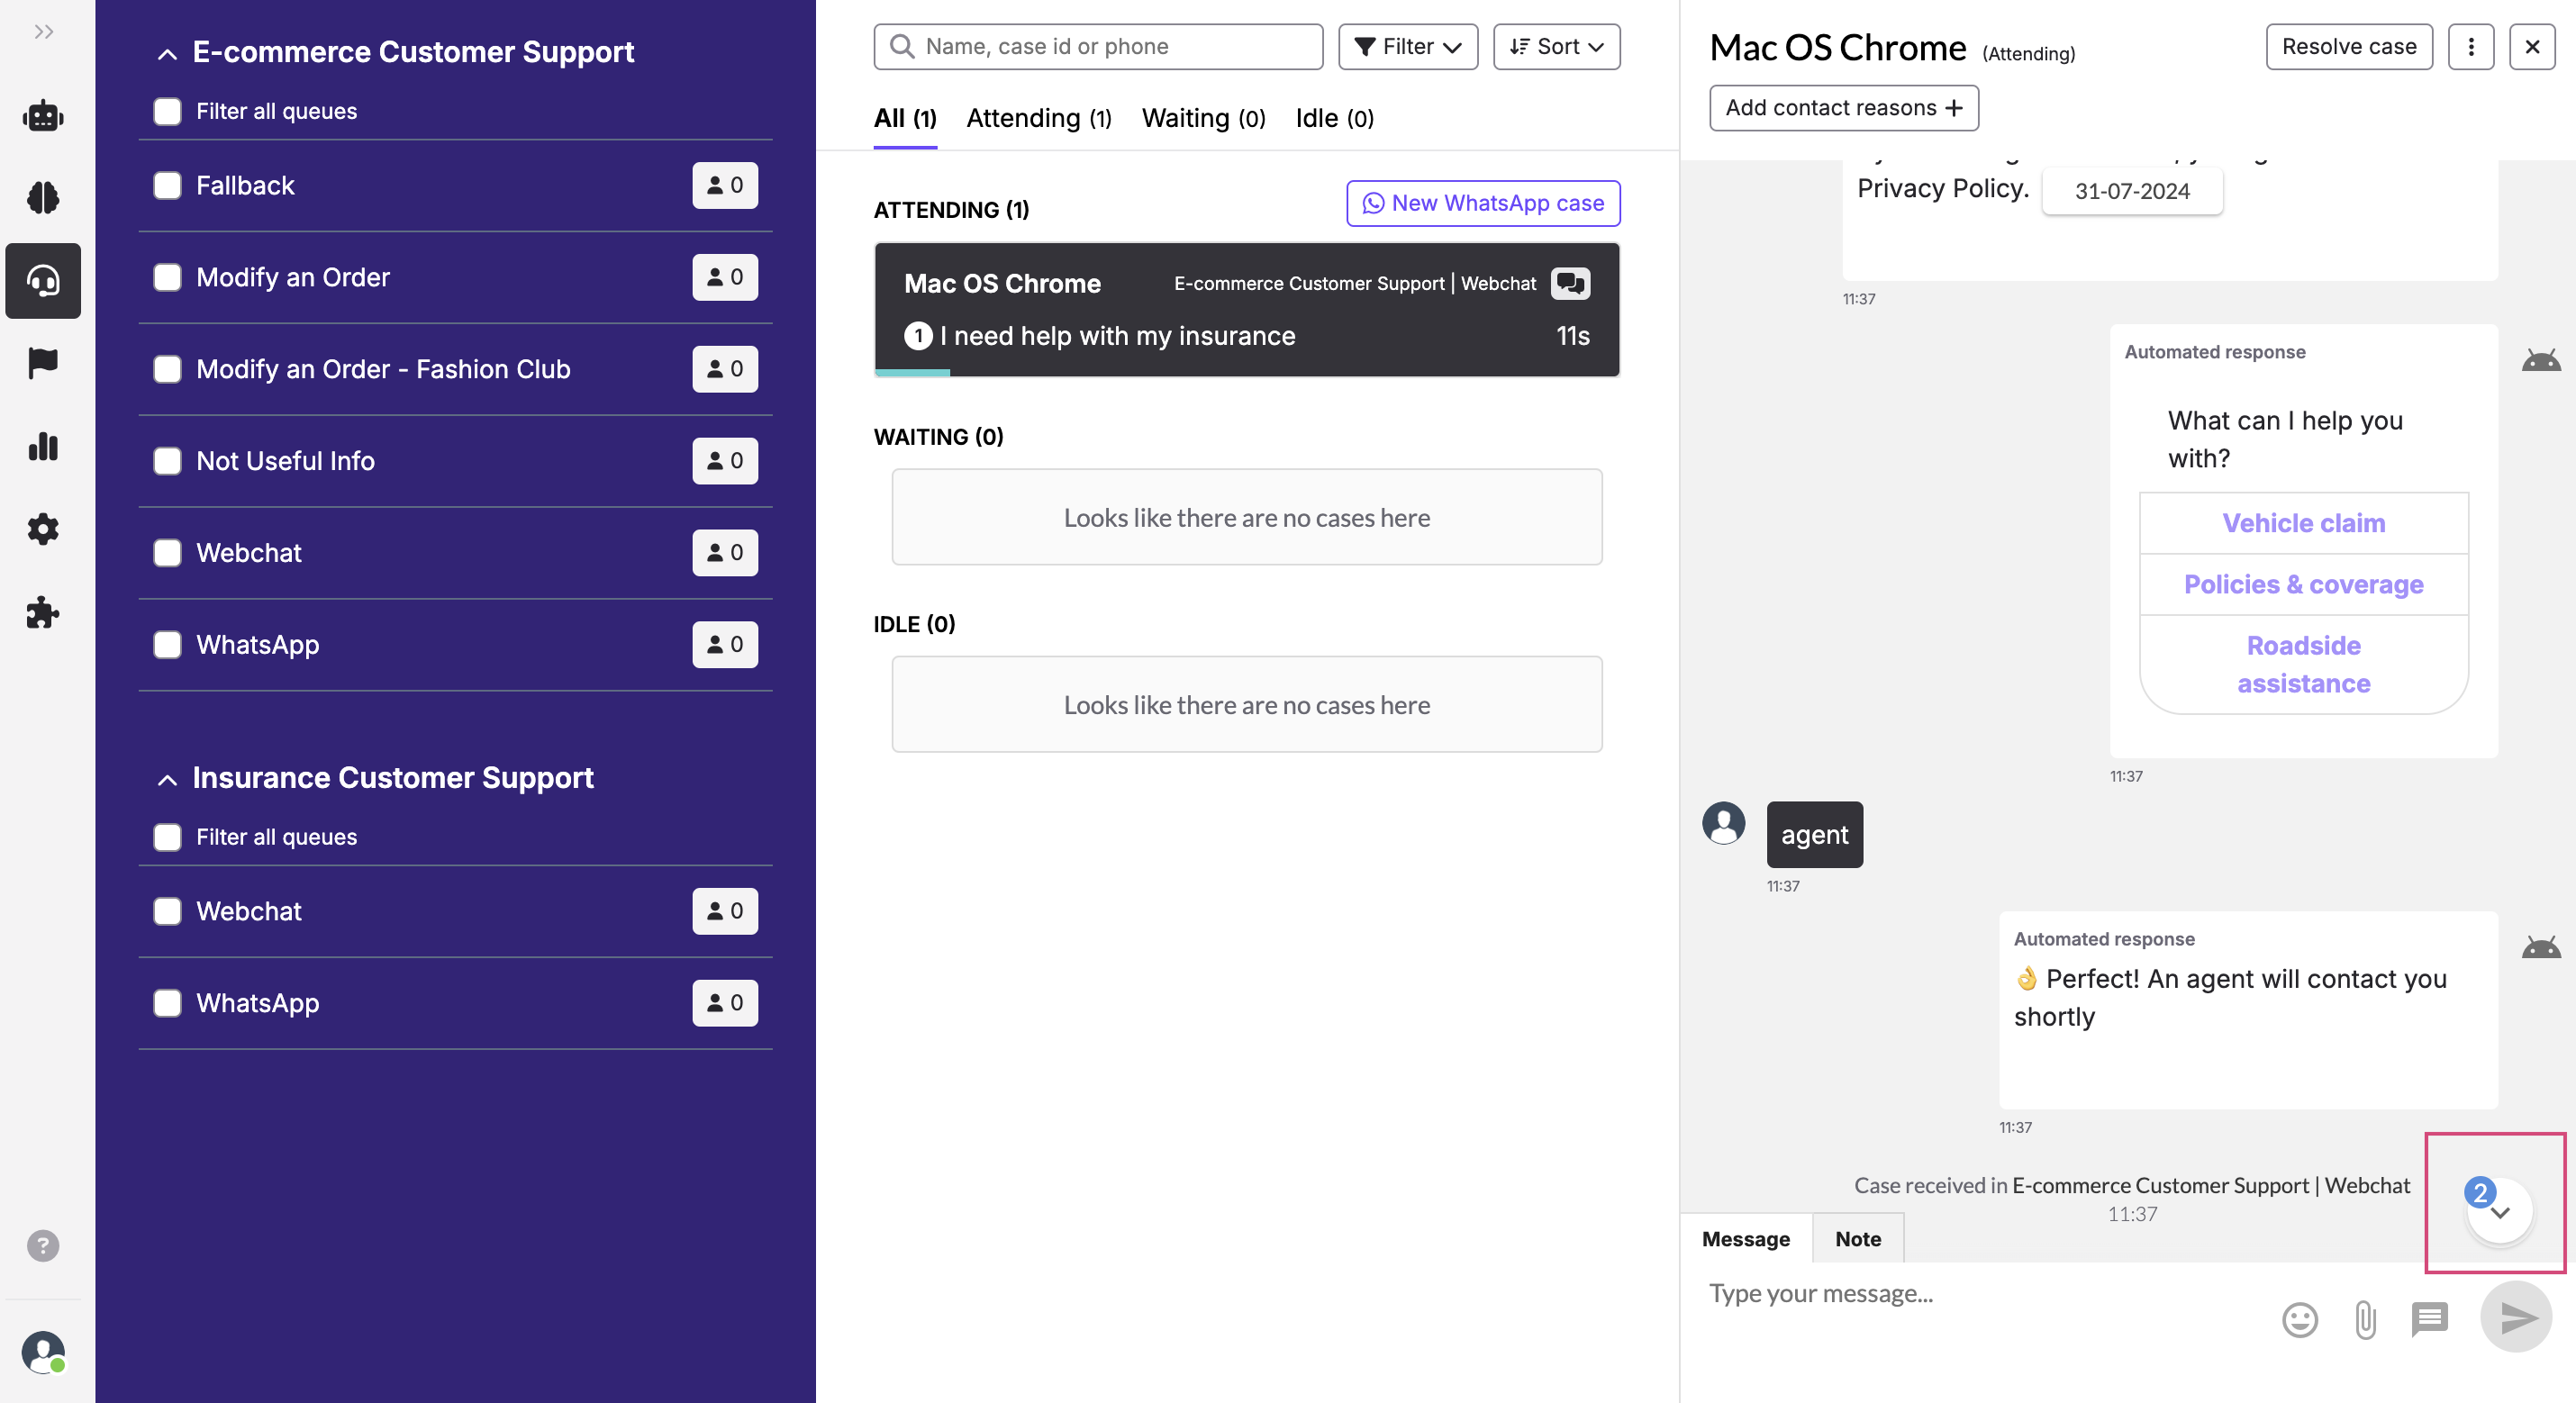Click the Resolve case button
The height and width of the screenshot is (1403, 2576).
point(2348,47)
